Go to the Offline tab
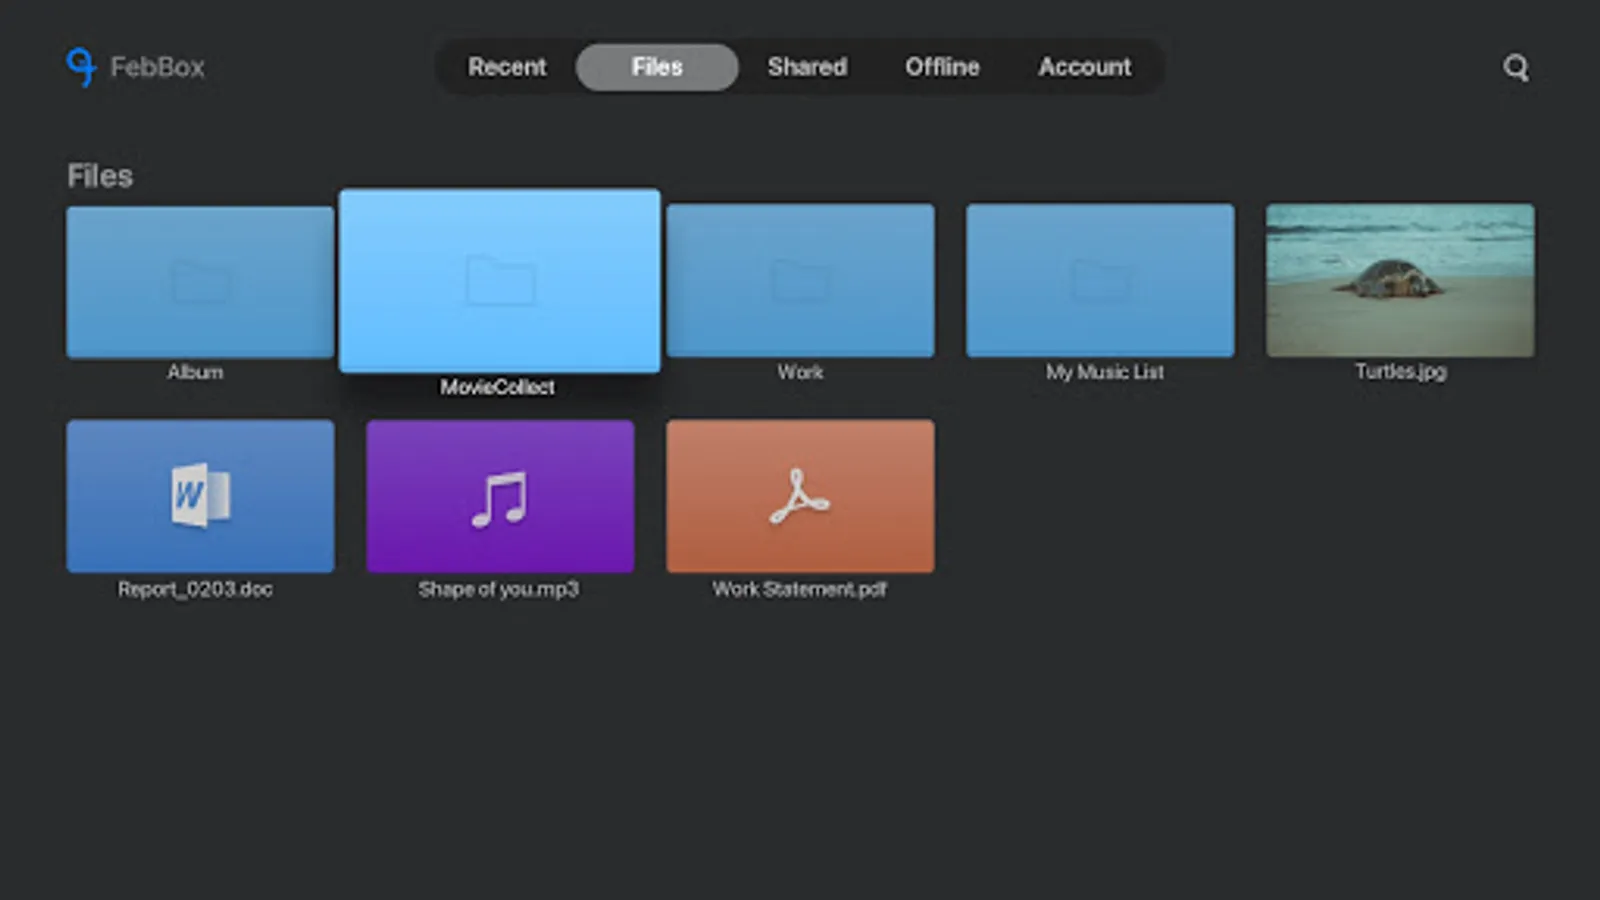Screen dimensions: 1600x900 (942, 67)
